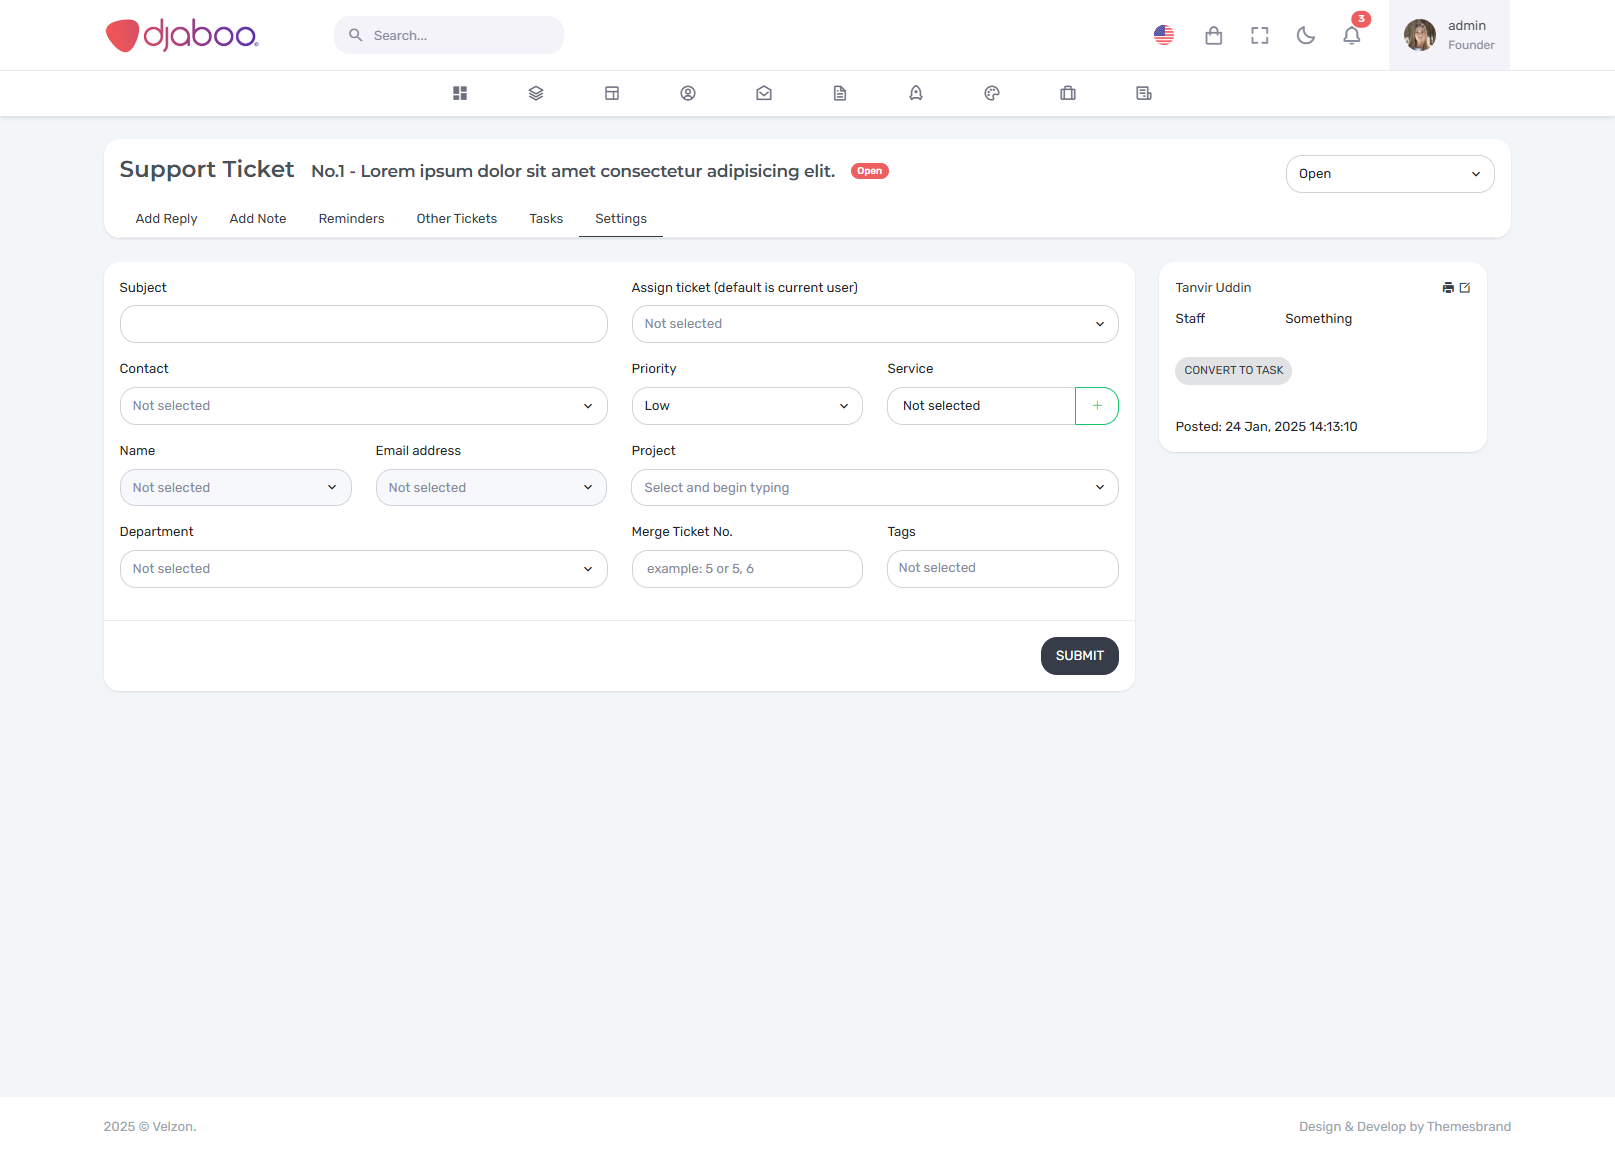Click the US flag language icon

pos(1163,36)
